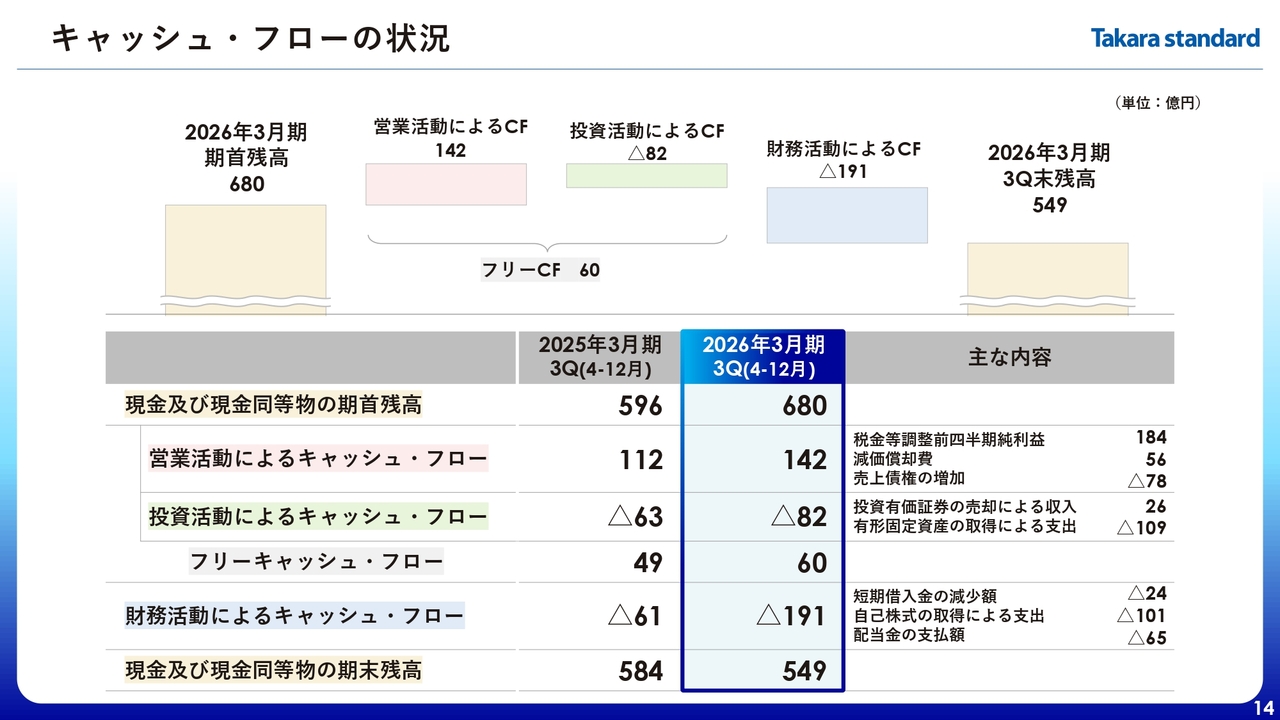1280x720 pixels.
Task: Select the 主な内容 column header
Action: coord(1009,357)
